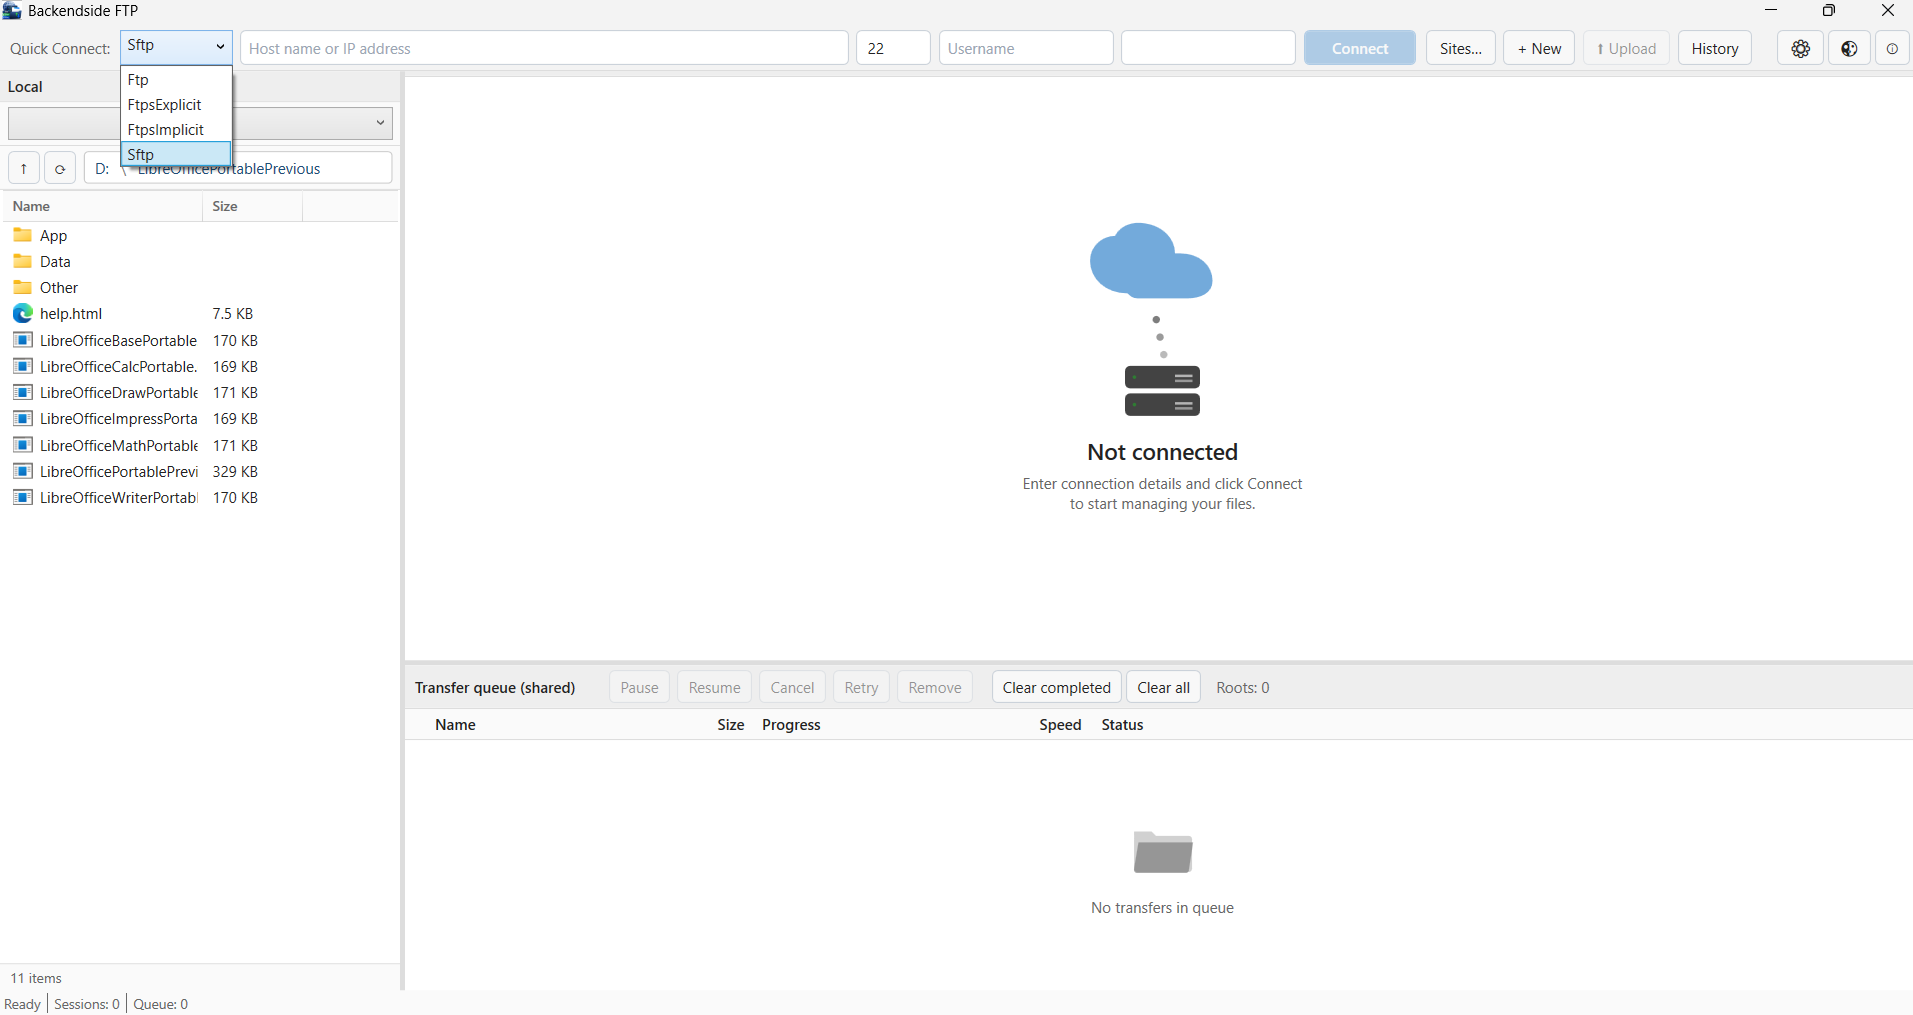Click the port field showing 22
The image size is (1913, 1015).
pyautogui.click(x=893, y=48)
